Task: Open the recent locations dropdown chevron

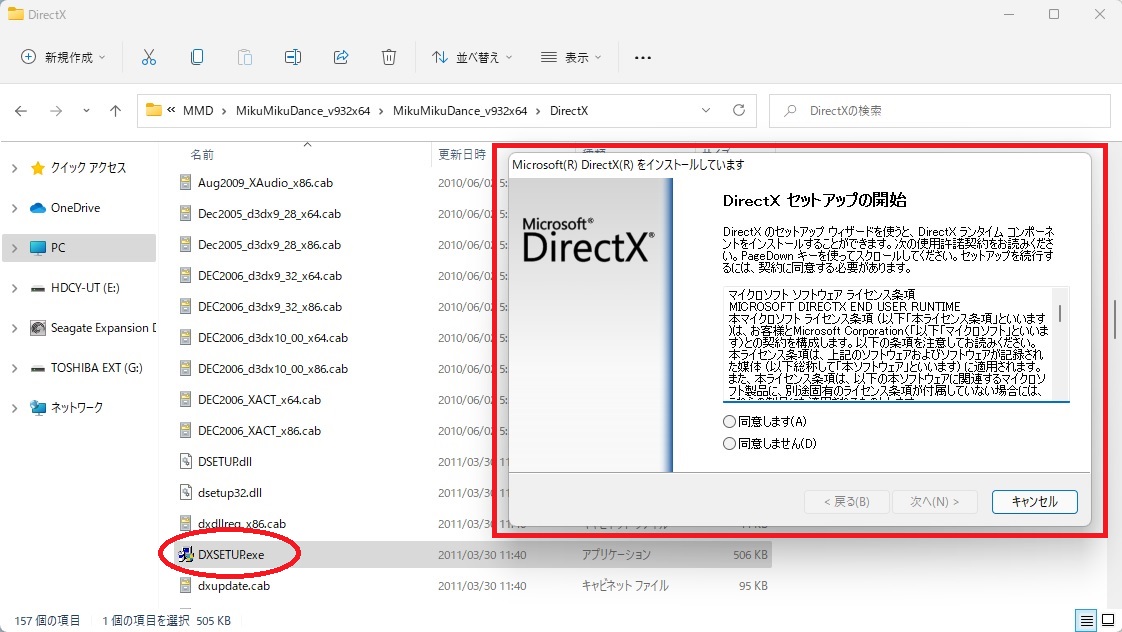Action: (x=86, y=111)
